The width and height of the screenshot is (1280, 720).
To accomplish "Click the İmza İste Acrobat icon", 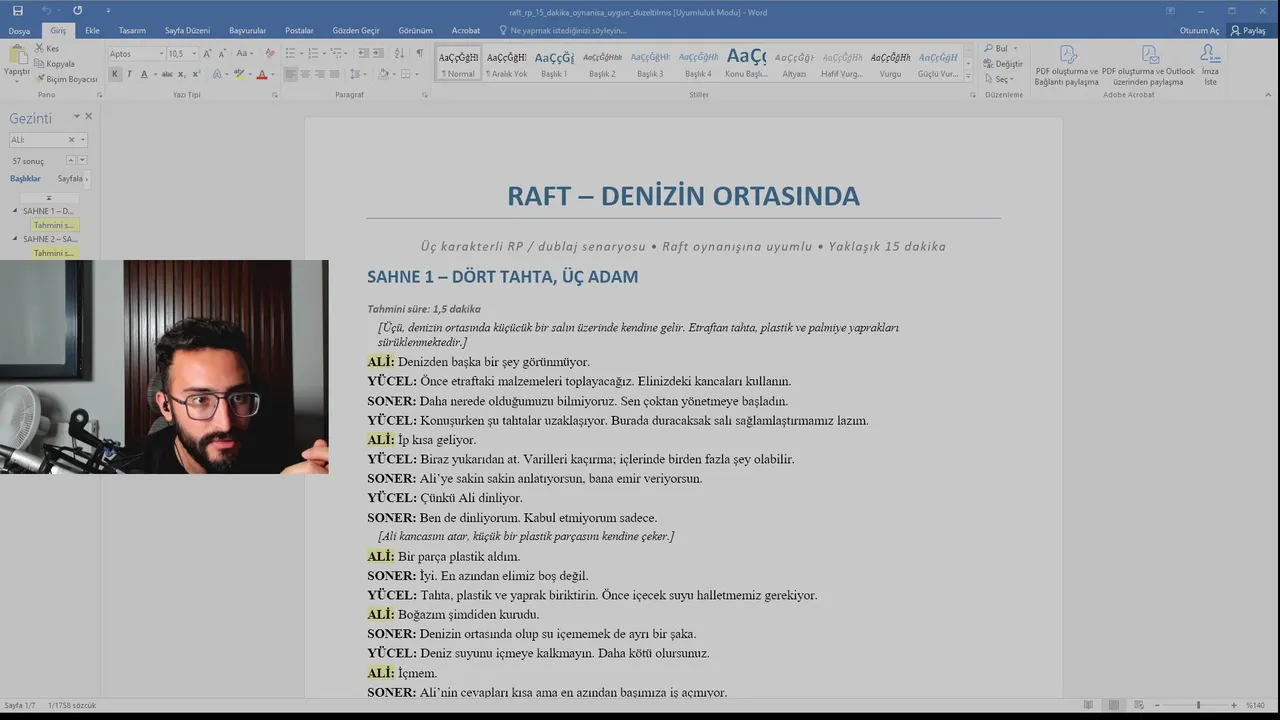I will [x=1210, y=64].
